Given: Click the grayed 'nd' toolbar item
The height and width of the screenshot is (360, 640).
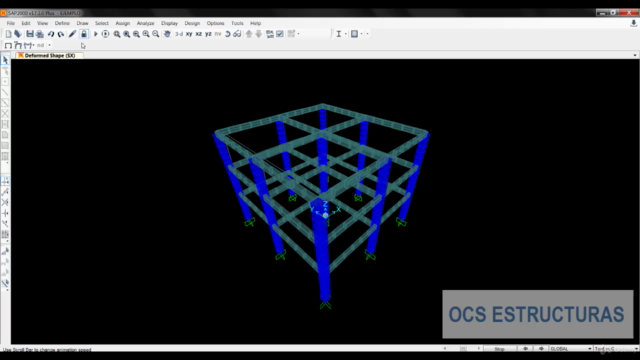Looking at the screenshot, I should [x=40, y=45].
